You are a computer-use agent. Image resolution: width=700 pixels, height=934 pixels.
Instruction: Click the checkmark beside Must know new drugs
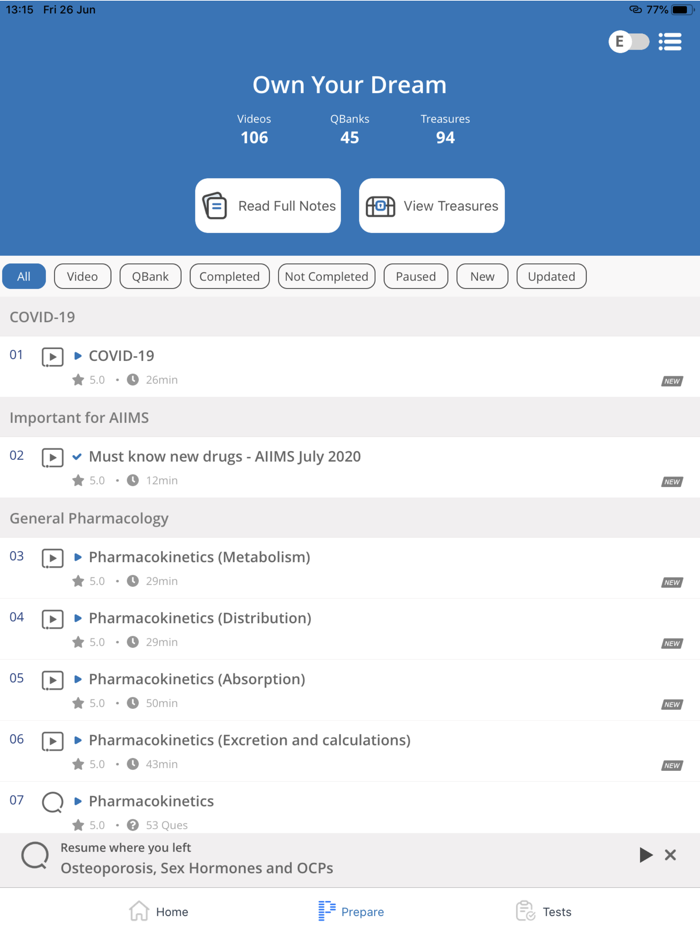[x=77, y=456]
